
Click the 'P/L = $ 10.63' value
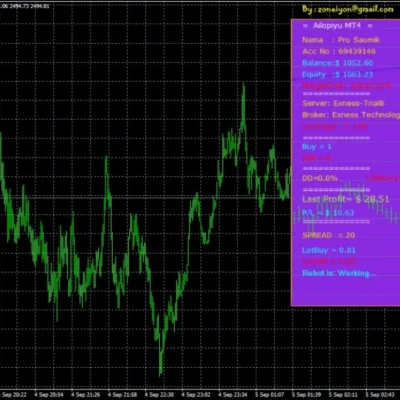coord(328,213)
